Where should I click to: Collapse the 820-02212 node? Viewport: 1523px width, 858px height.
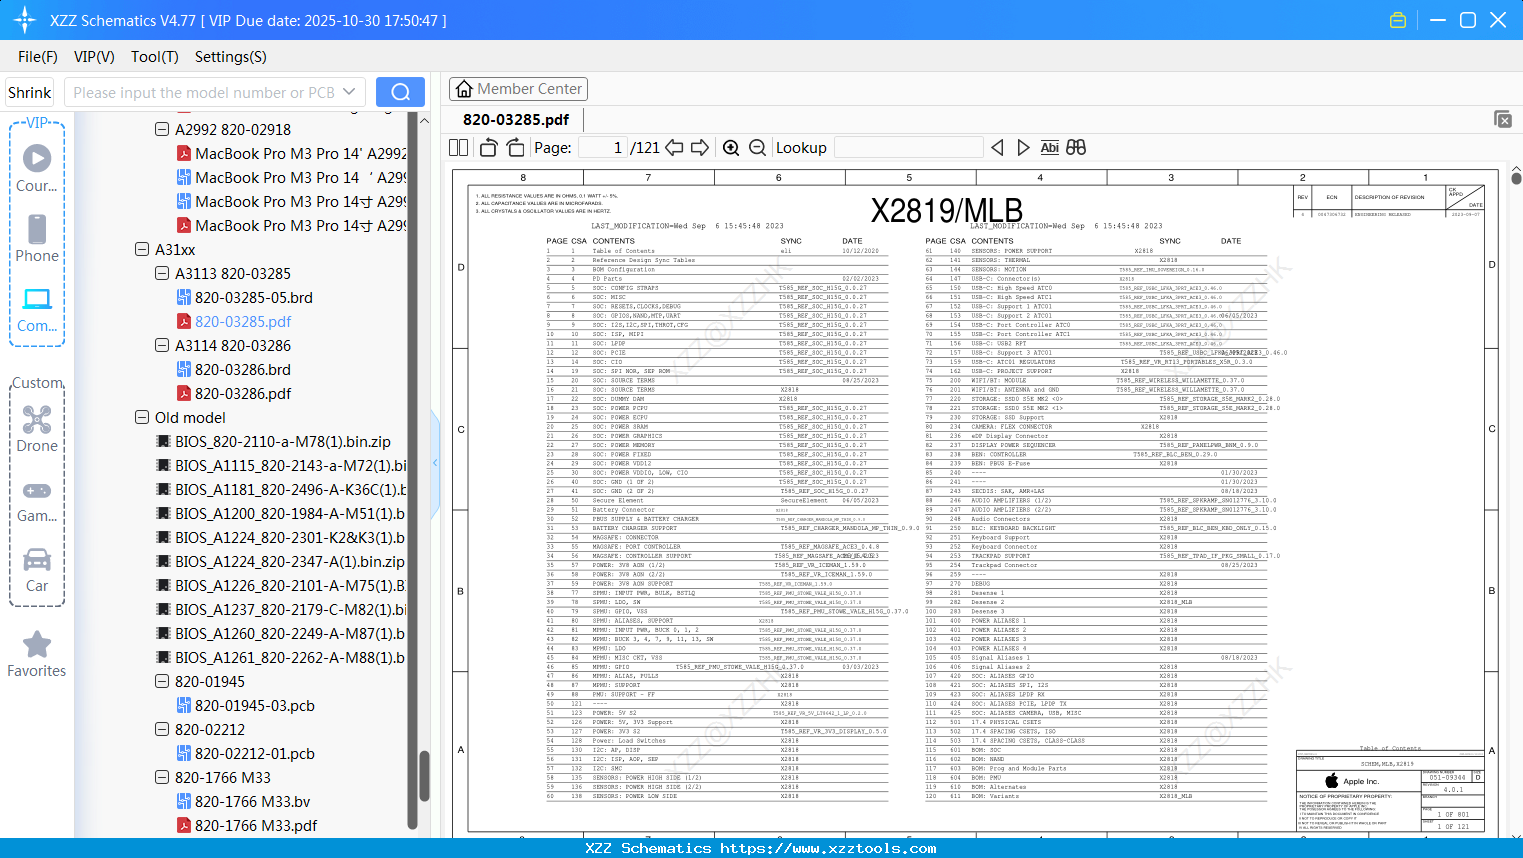coord(162,729)
